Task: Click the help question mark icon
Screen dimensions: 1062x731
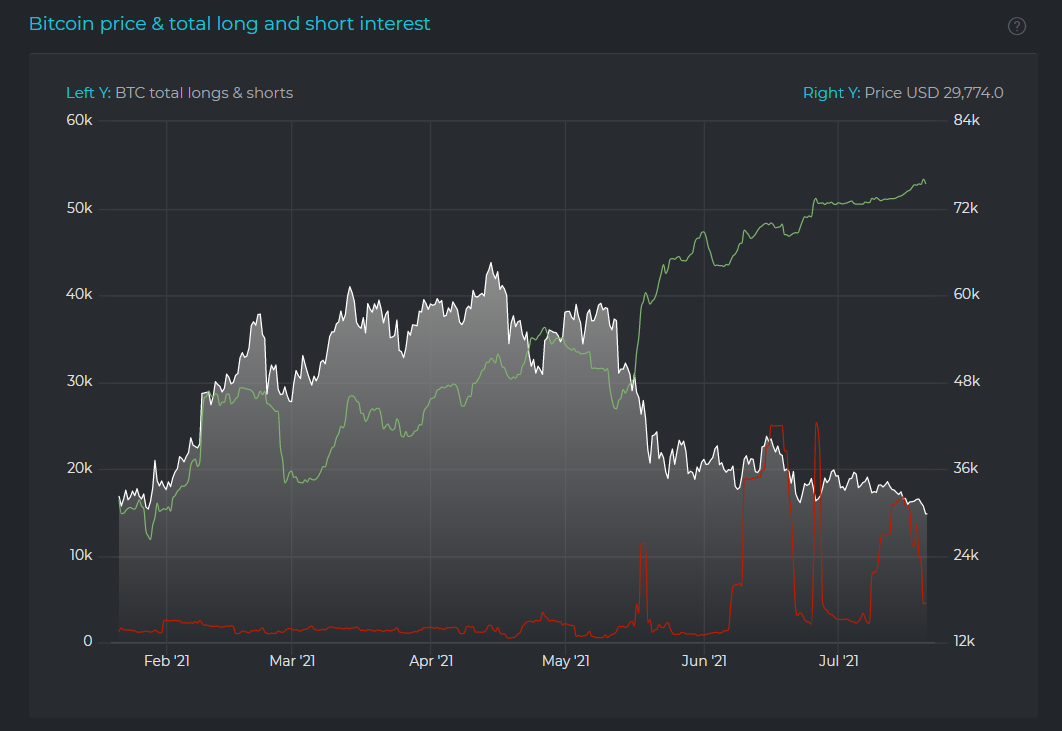Action: coord(1017,26)
